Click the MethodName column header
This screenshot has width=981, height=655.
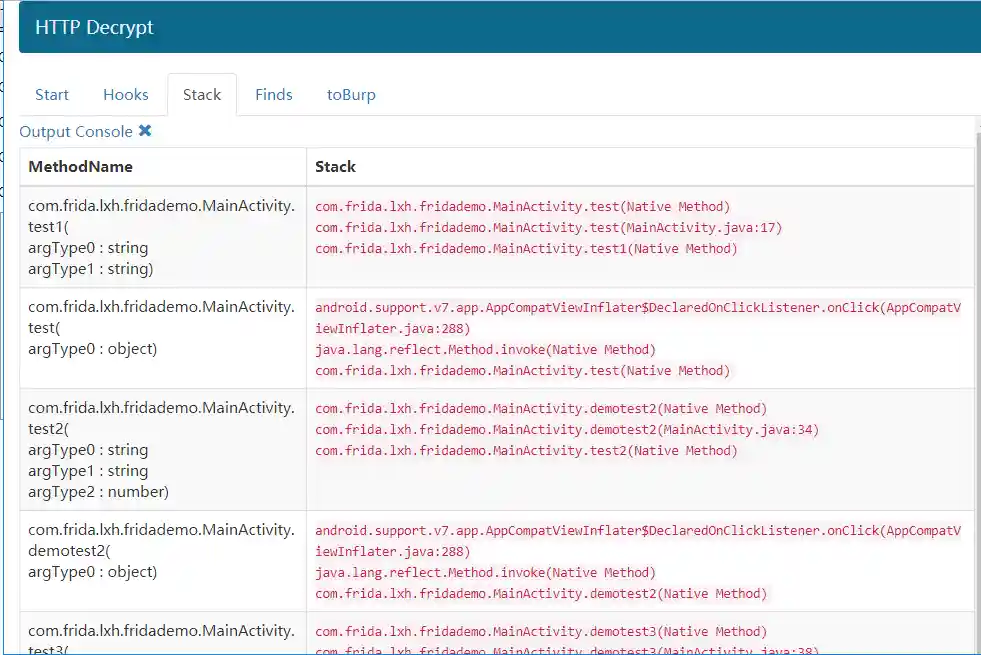81,167
